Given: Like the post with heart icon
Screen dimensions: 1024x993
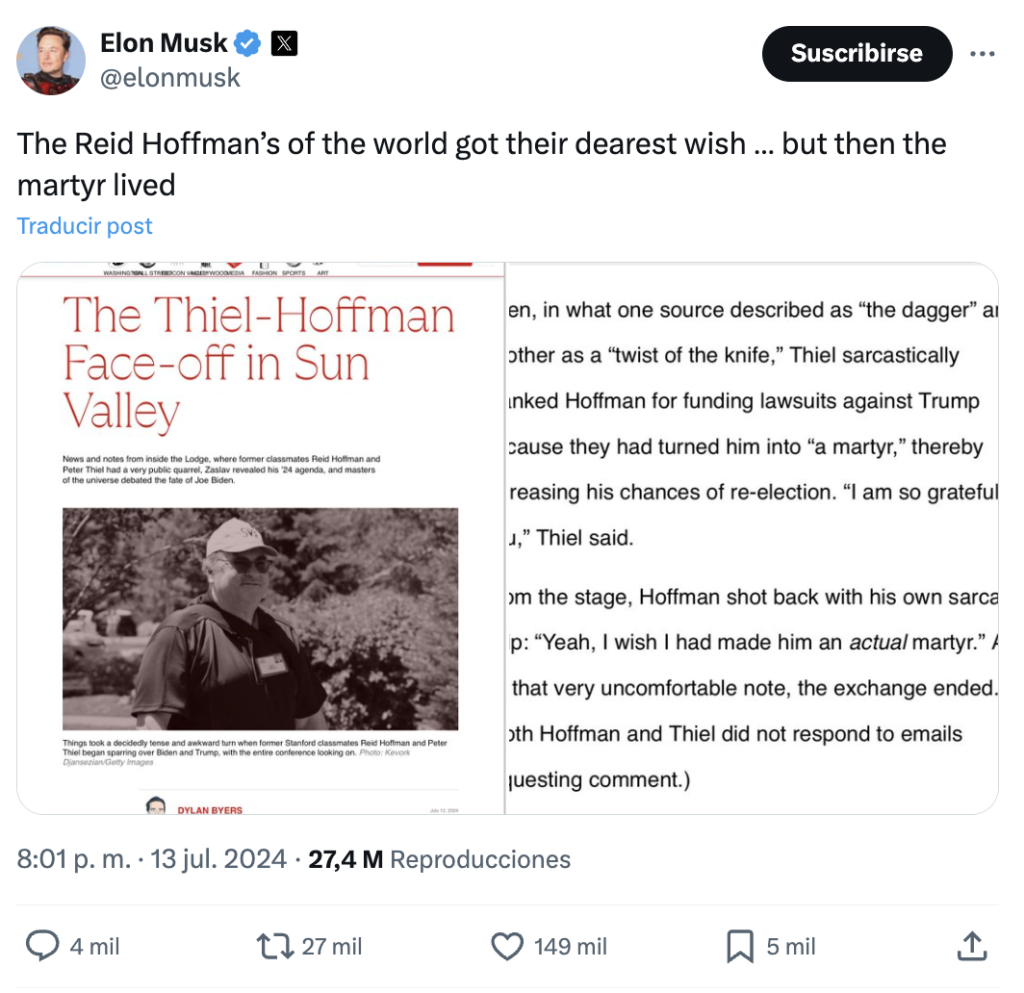Looking at the screenshot, I should (508, 946).
